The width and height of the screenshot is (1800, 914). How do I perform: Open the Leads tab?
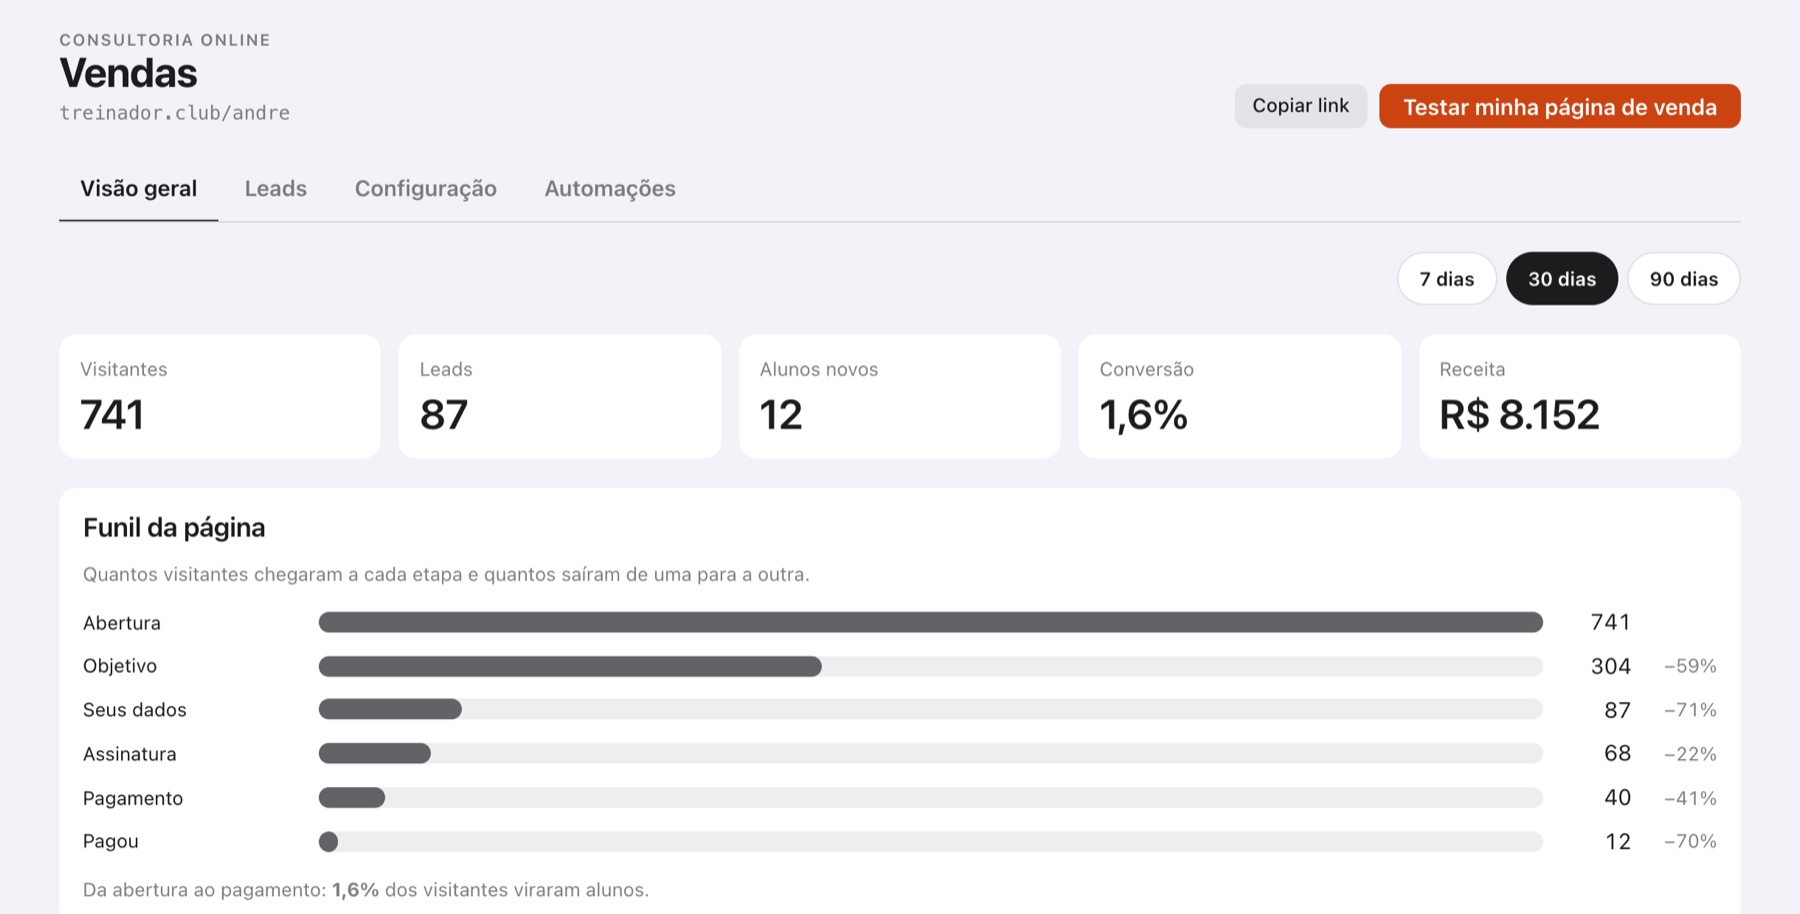click(x=276, y=189)
